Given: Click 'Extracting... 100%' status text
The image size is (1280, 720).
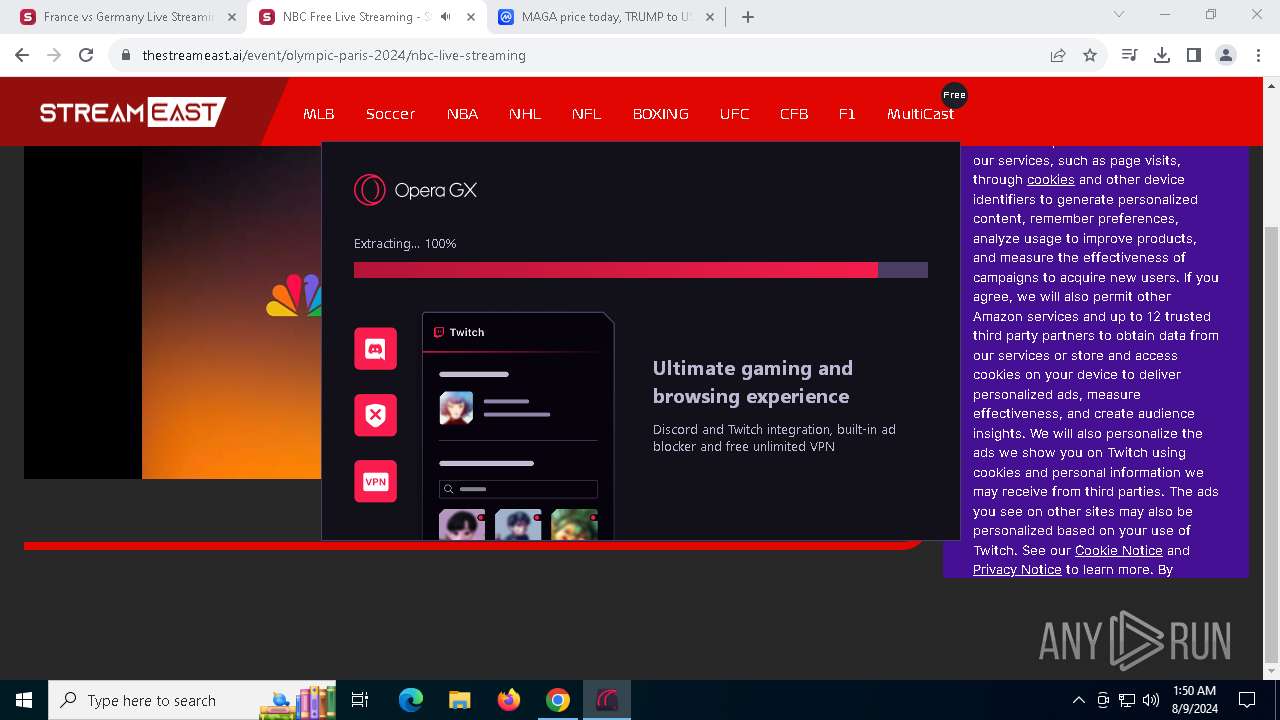Looking at the screenshot, I should 405,243.
